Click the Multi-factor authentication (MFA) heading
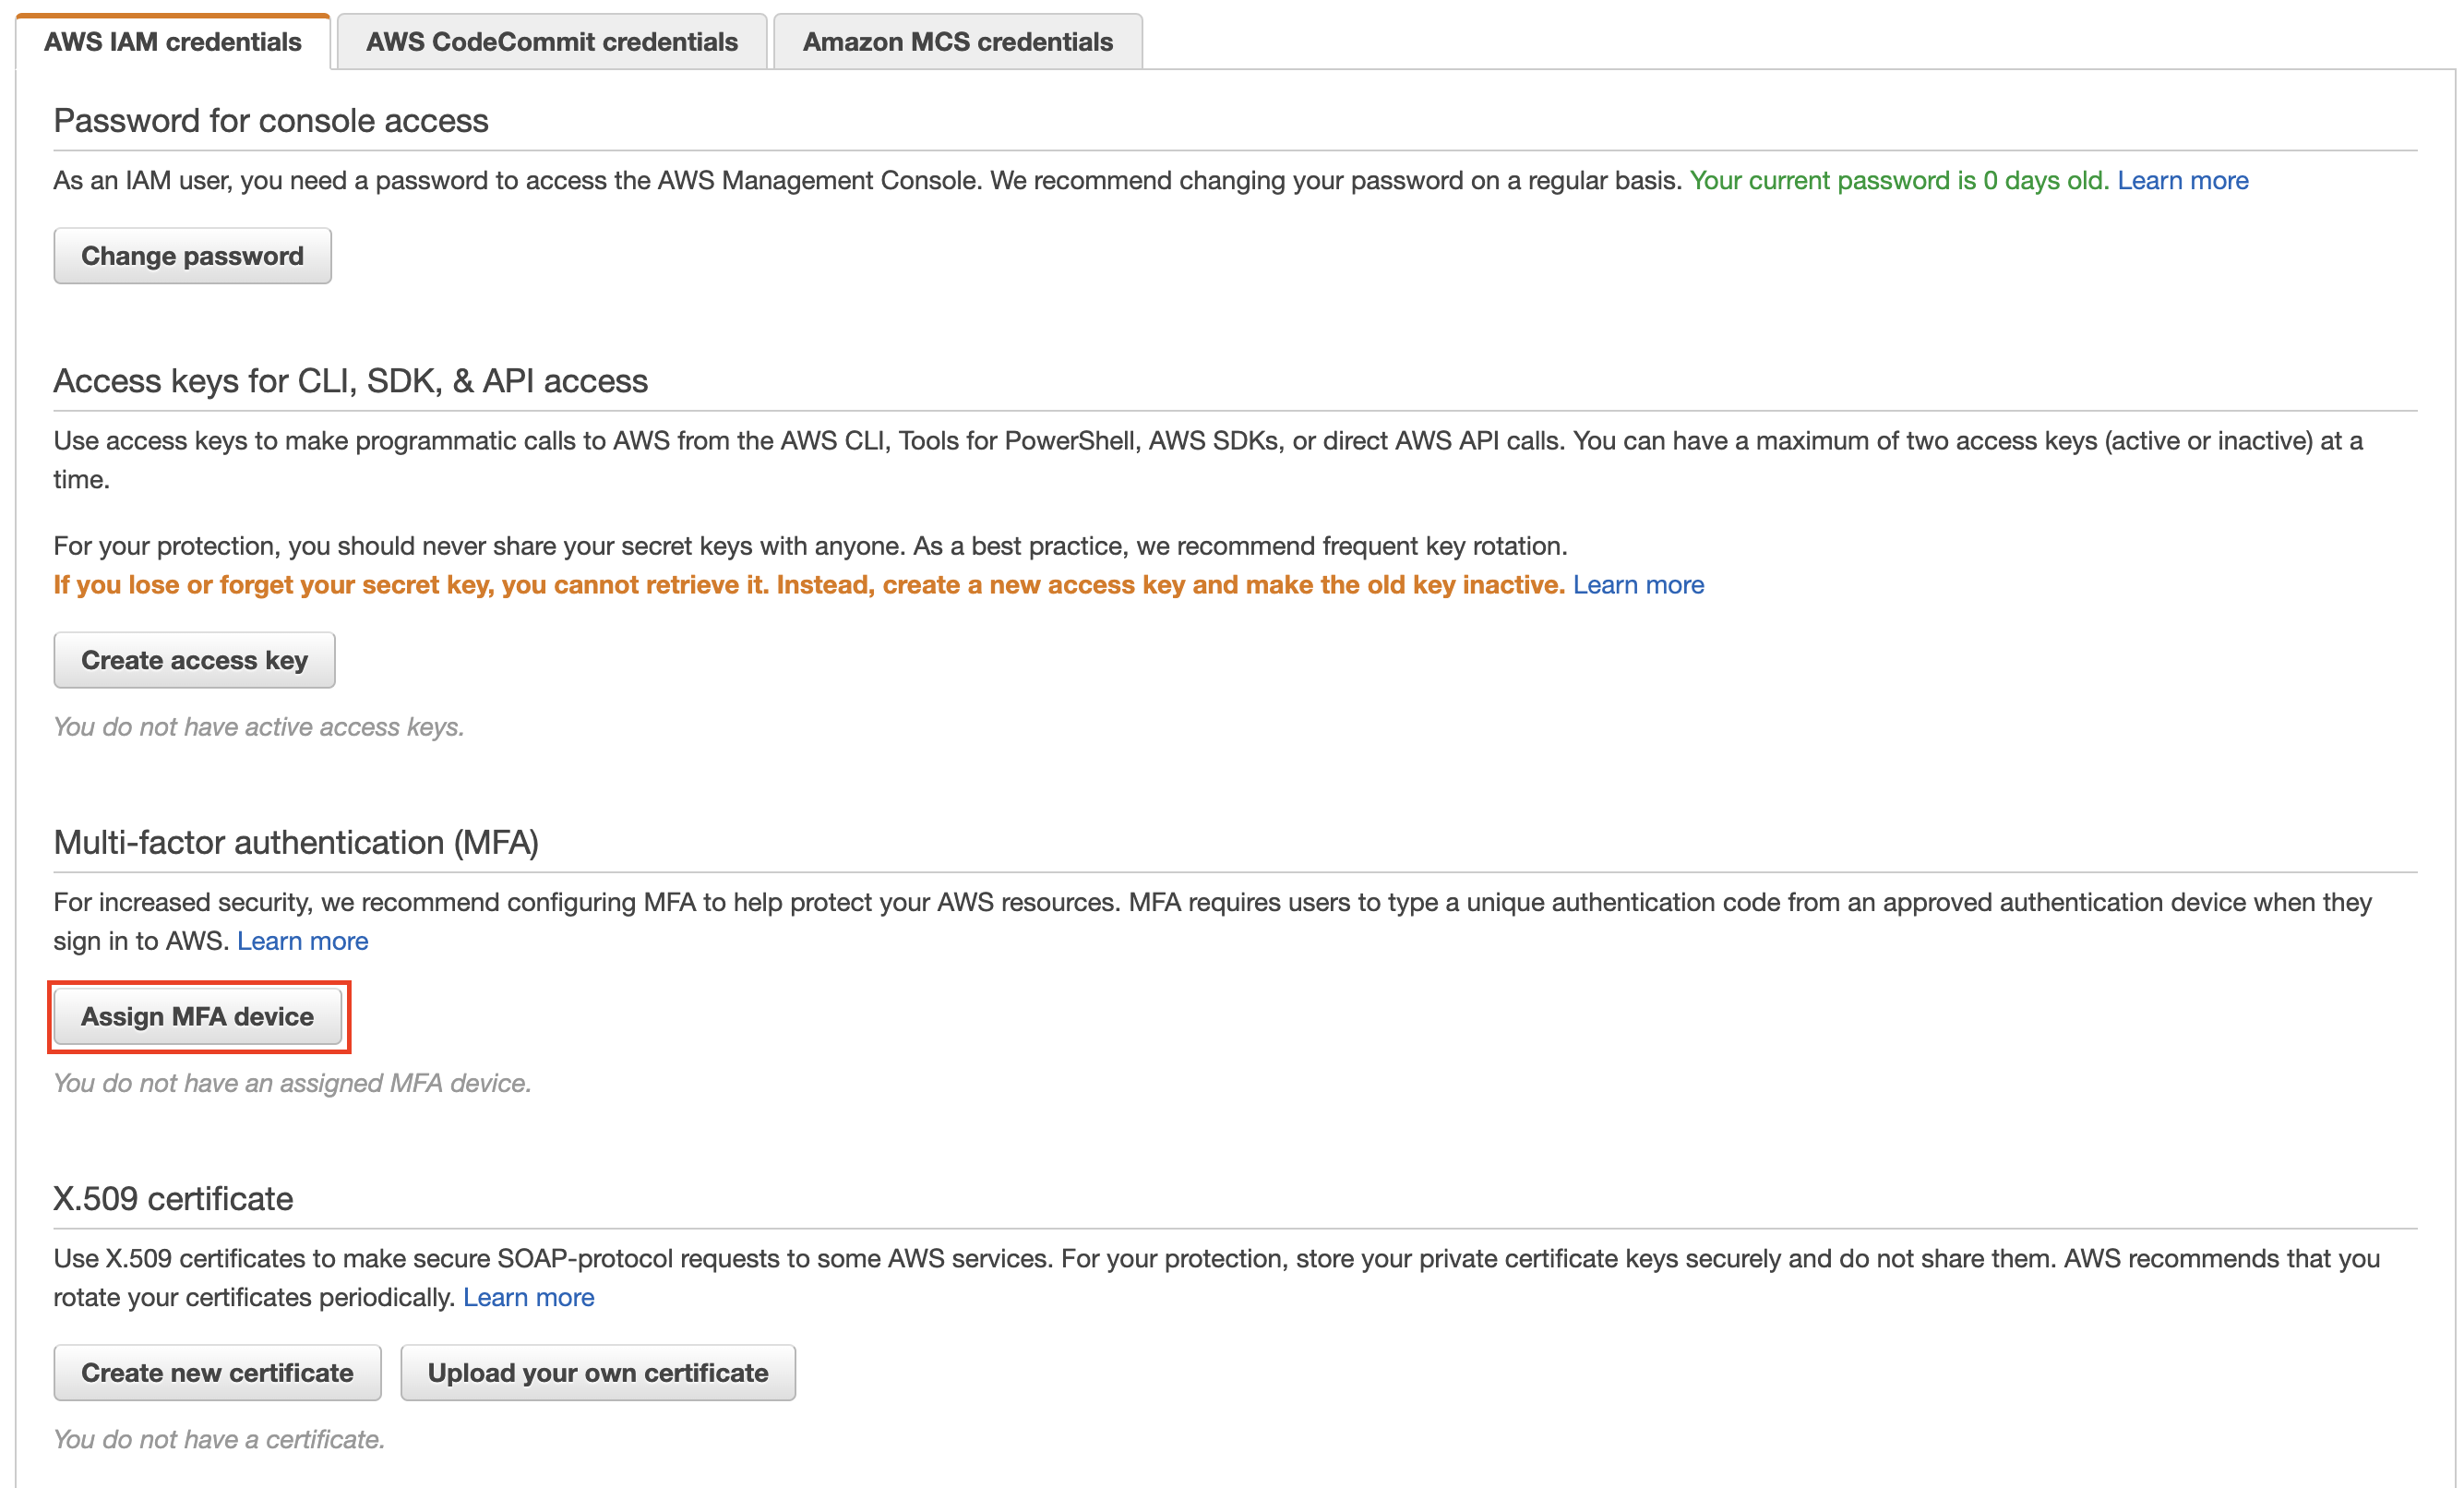2464x1488 pixels. click(296, 842)
